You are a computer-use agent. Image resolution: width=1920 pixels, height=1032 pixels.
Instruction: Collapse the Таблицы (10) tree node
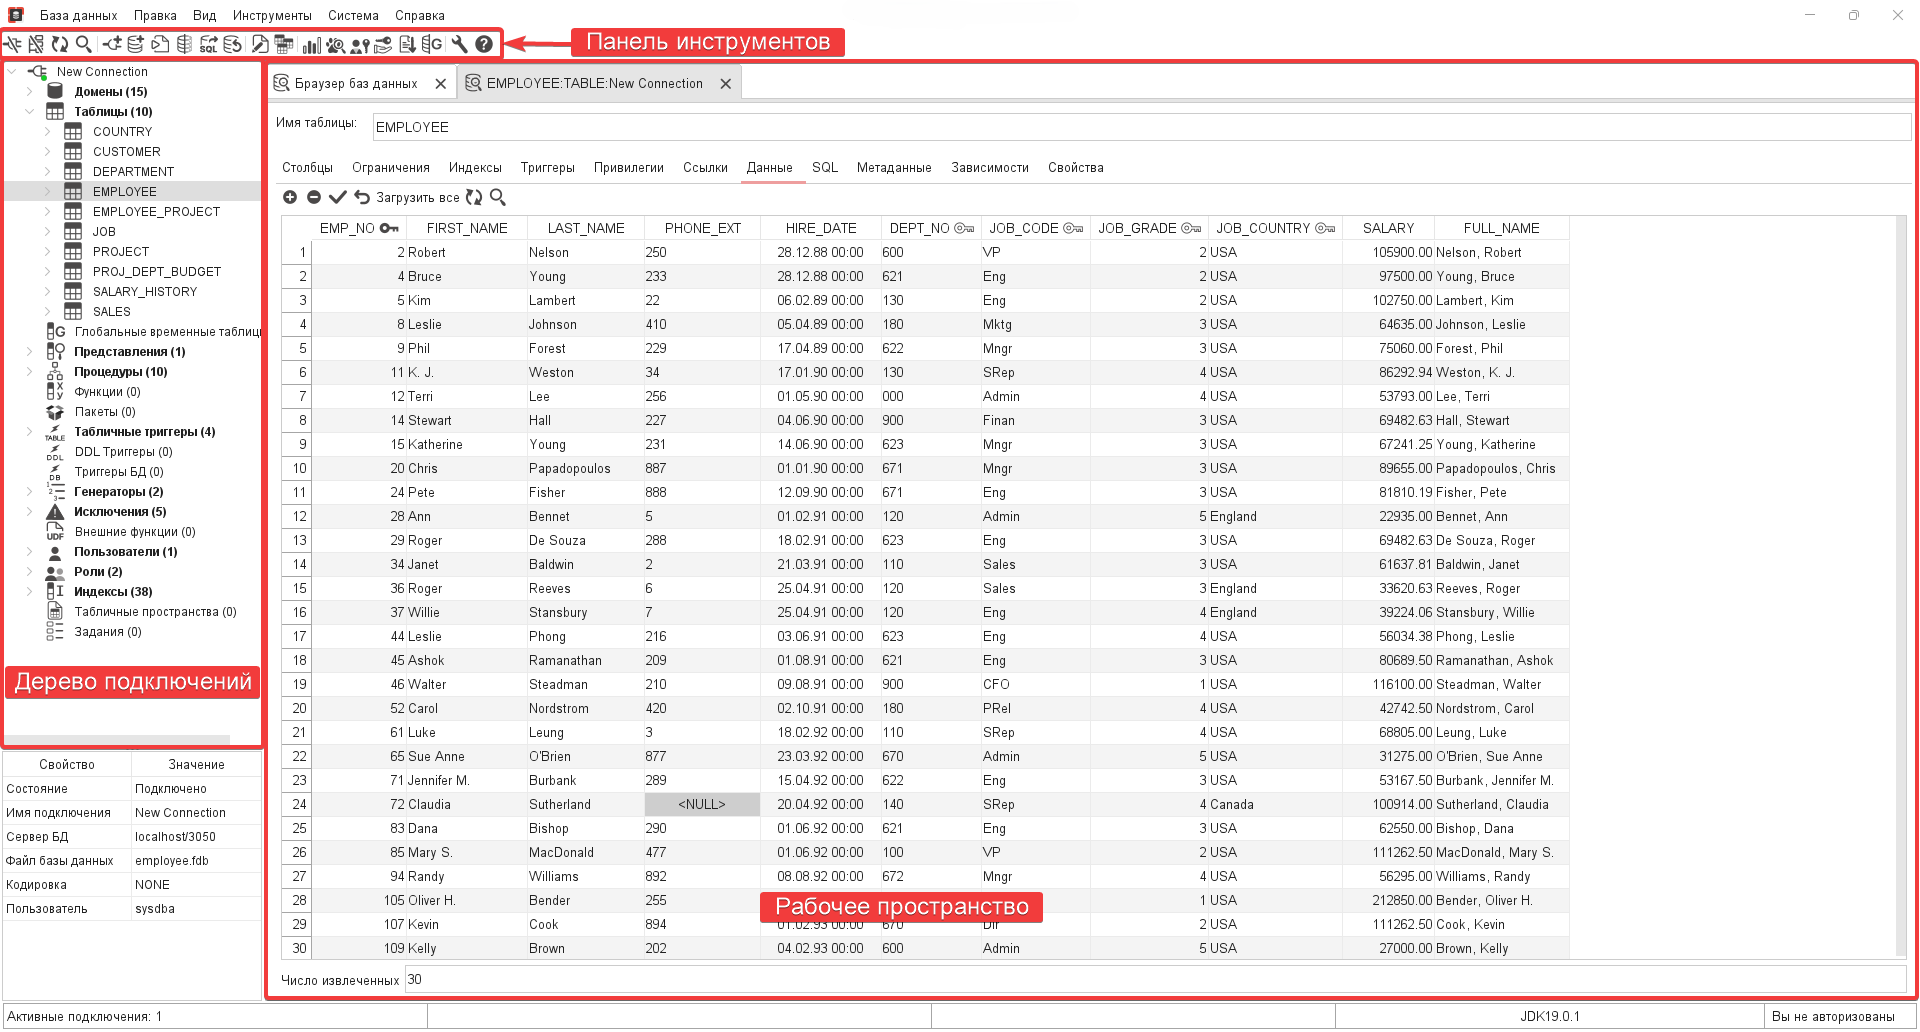tap(29, 112)
